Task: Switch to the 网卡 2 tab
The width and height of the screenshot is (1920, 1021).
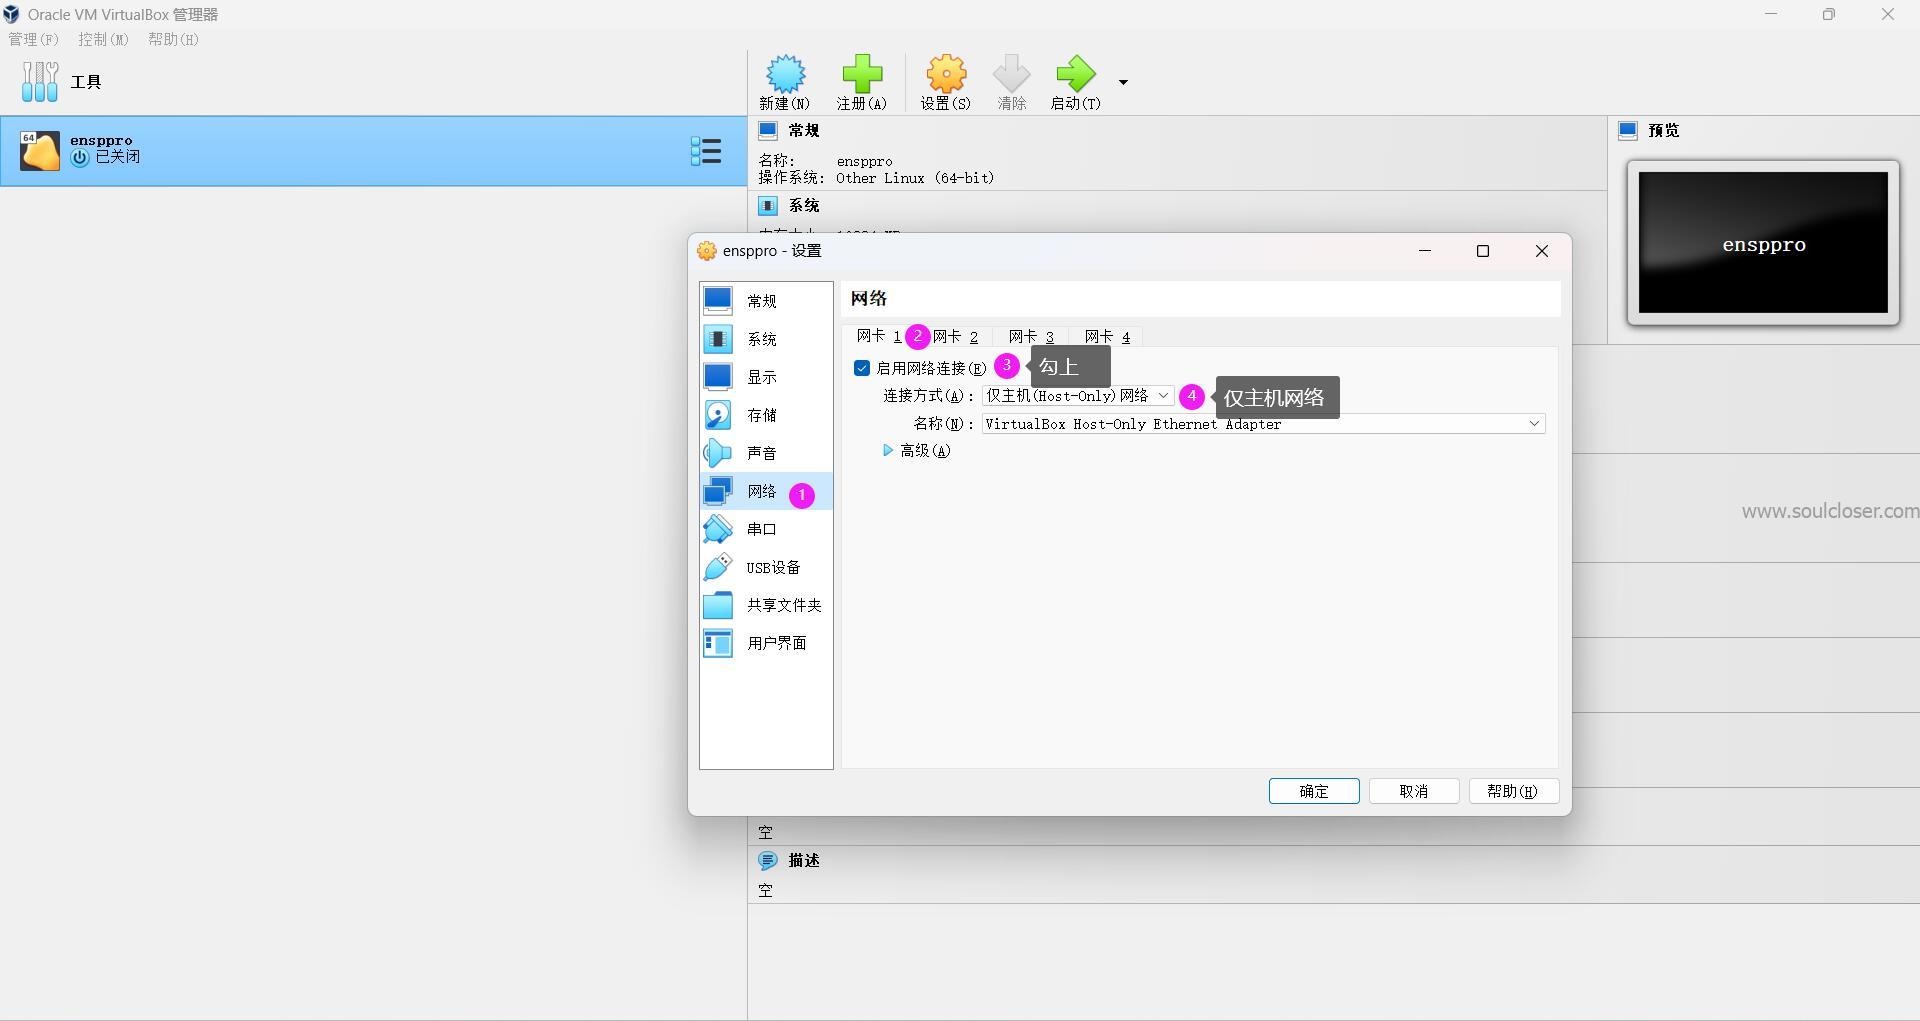Action: [x=955, y=337]
